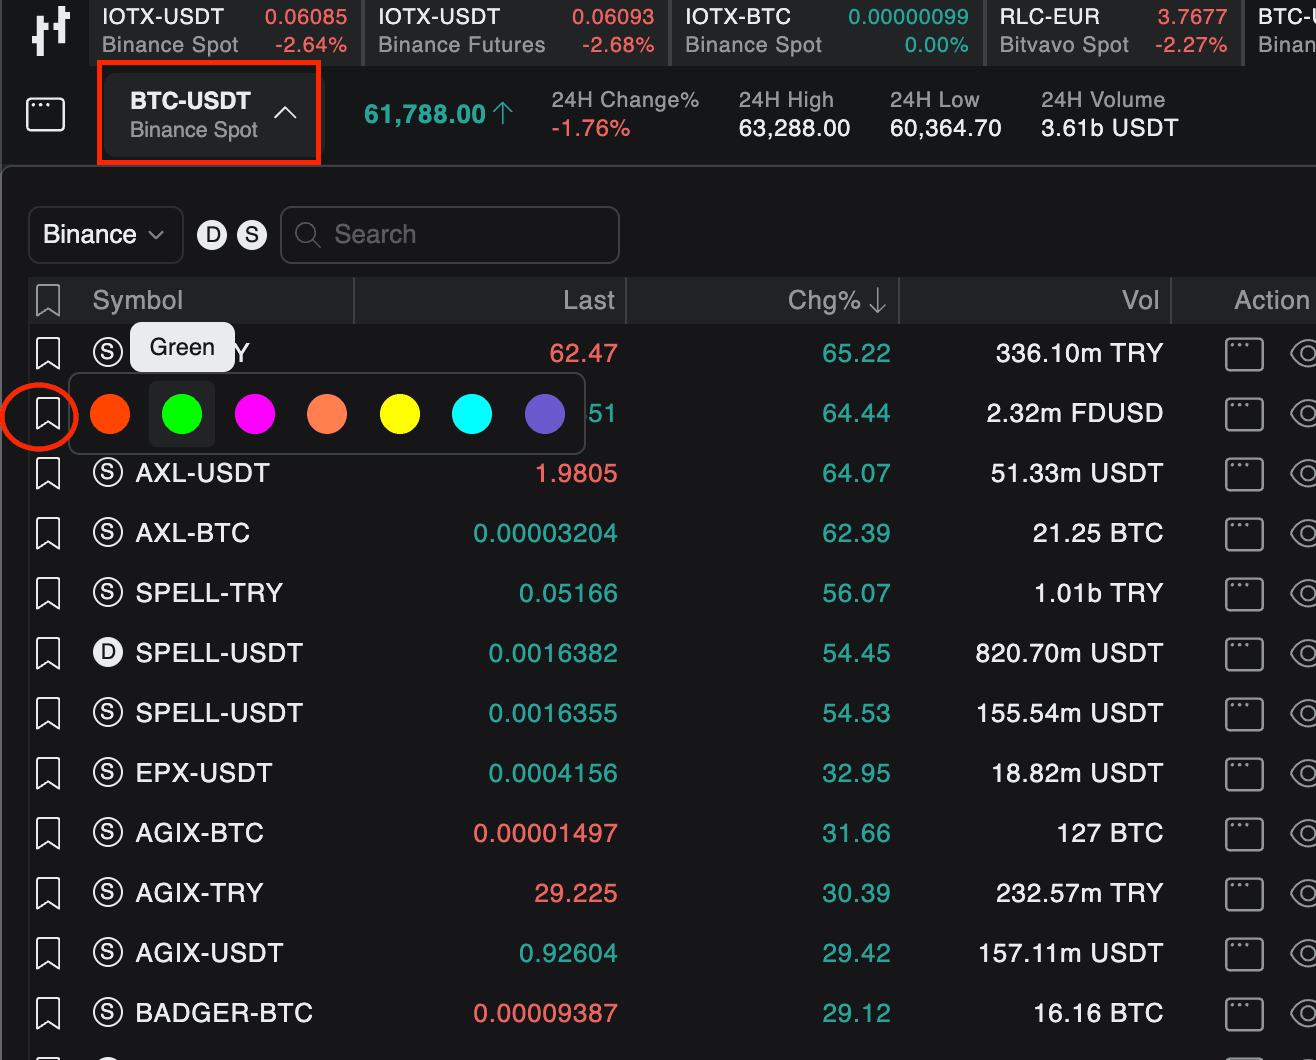Viewport: 1316px width, 1060px height.
Task: Bookmark the AXL-BTC row
Action: (48, 533)
